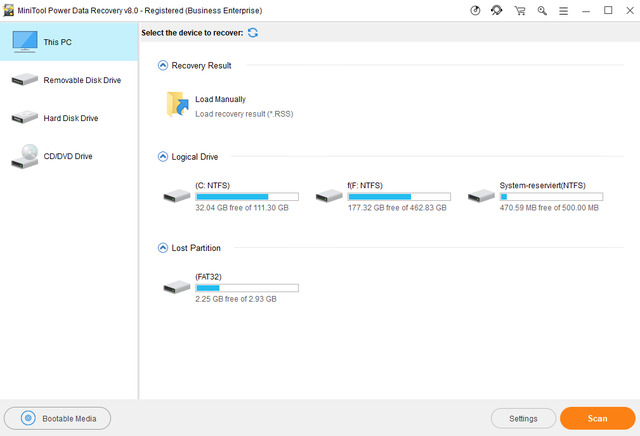This screenshot has width=640, height=436.
Task: Click 'Lost Partition' section heading
Action: [x=196, y=248]
